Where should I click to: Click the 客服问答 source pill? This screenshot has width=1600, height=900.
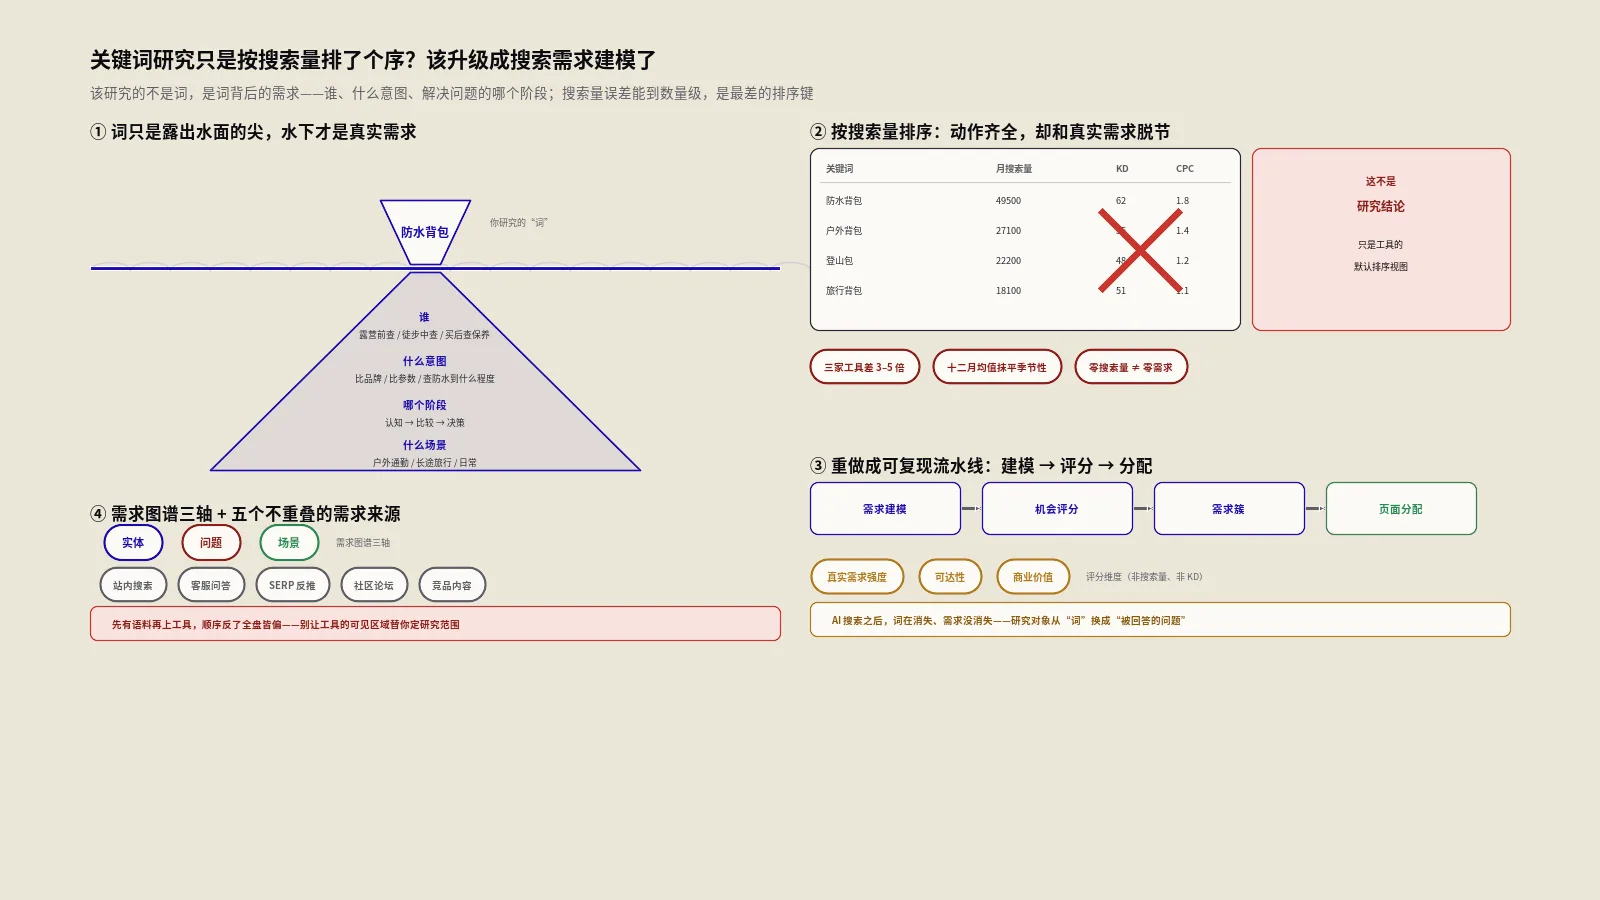click(211, 585)
